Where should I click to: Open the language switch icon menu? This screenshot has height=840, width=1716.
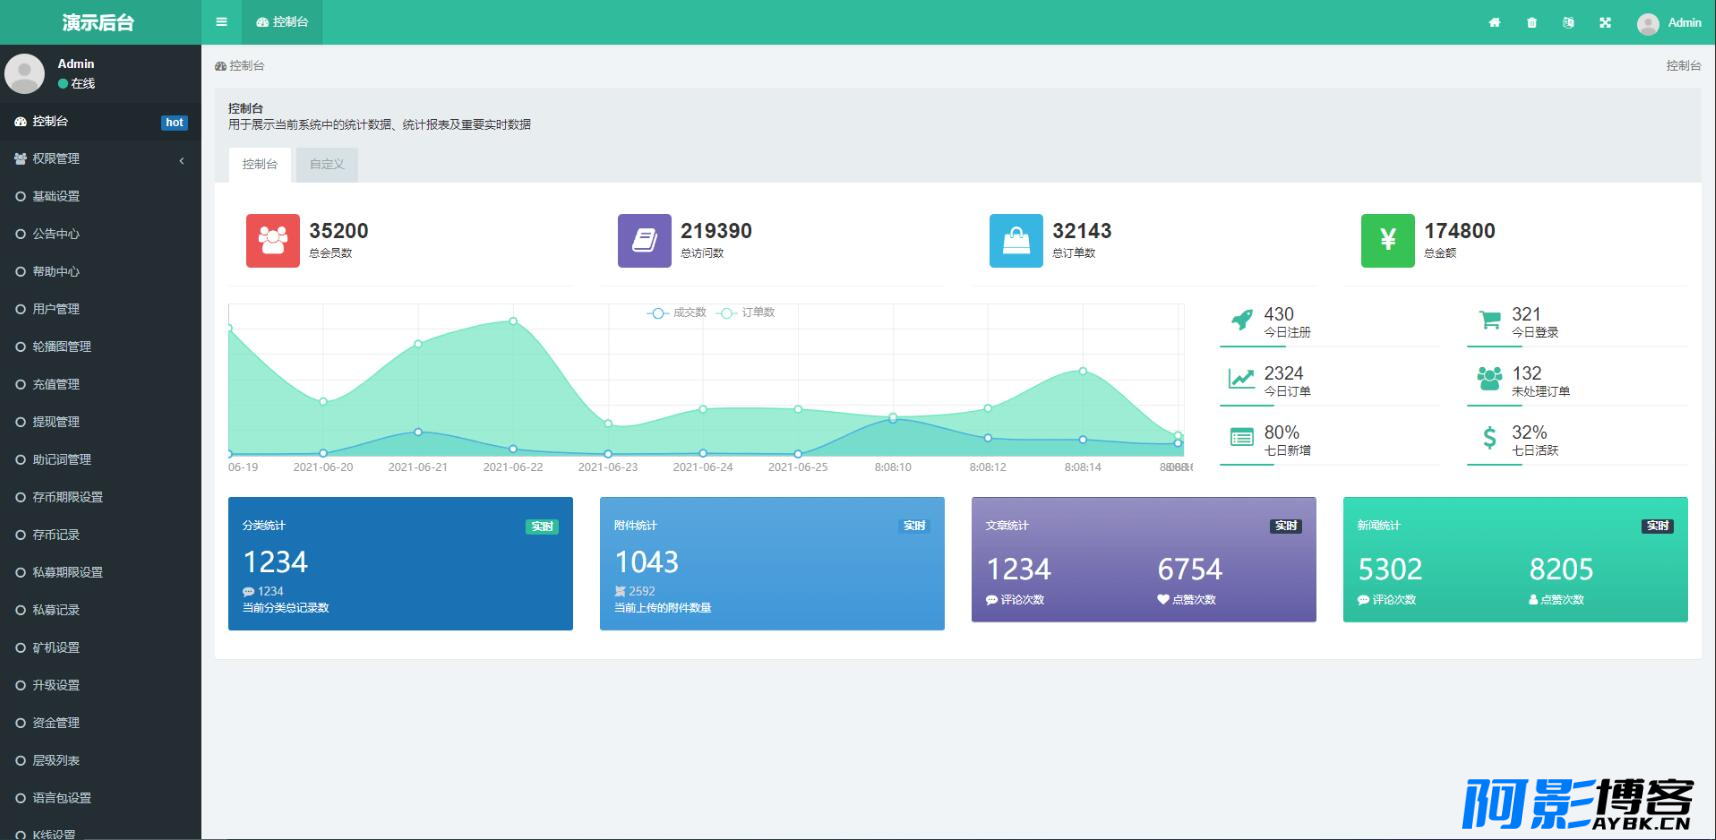click(x=1568, y=22)
